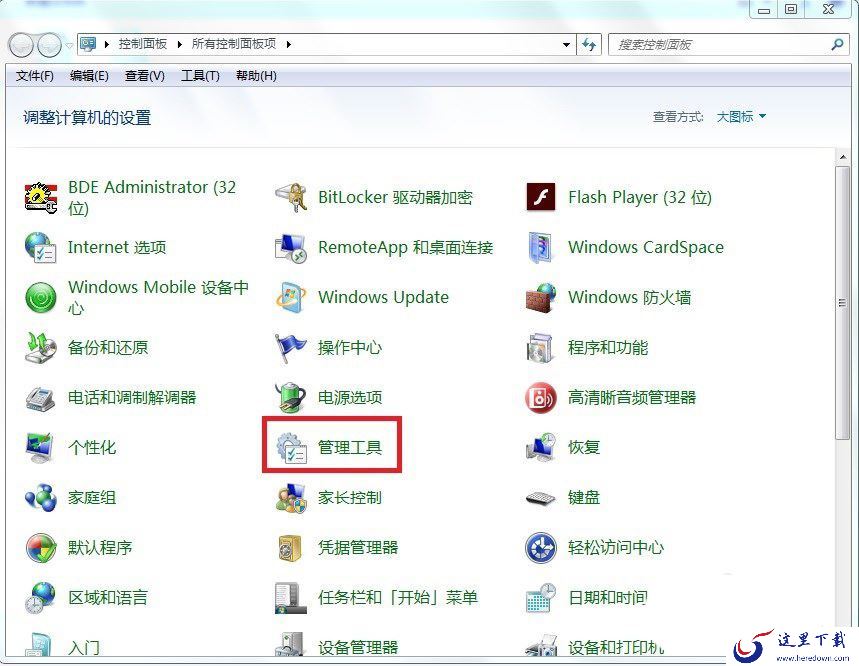Open 操作中心 flag icon
The image size is (859, 666).
click(290, 347)
